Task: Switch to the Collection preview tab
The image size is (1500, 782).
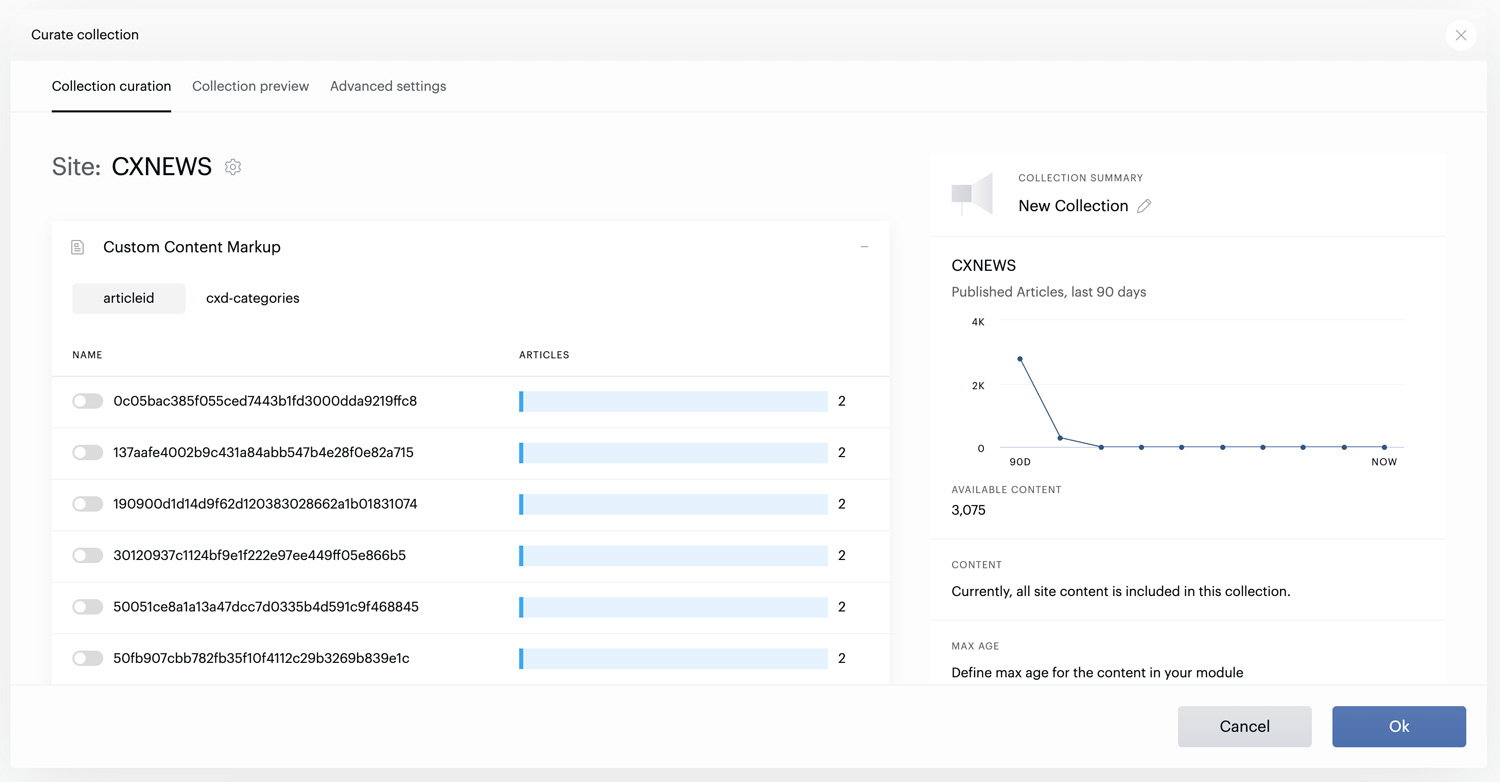Action: pos(250,86)
